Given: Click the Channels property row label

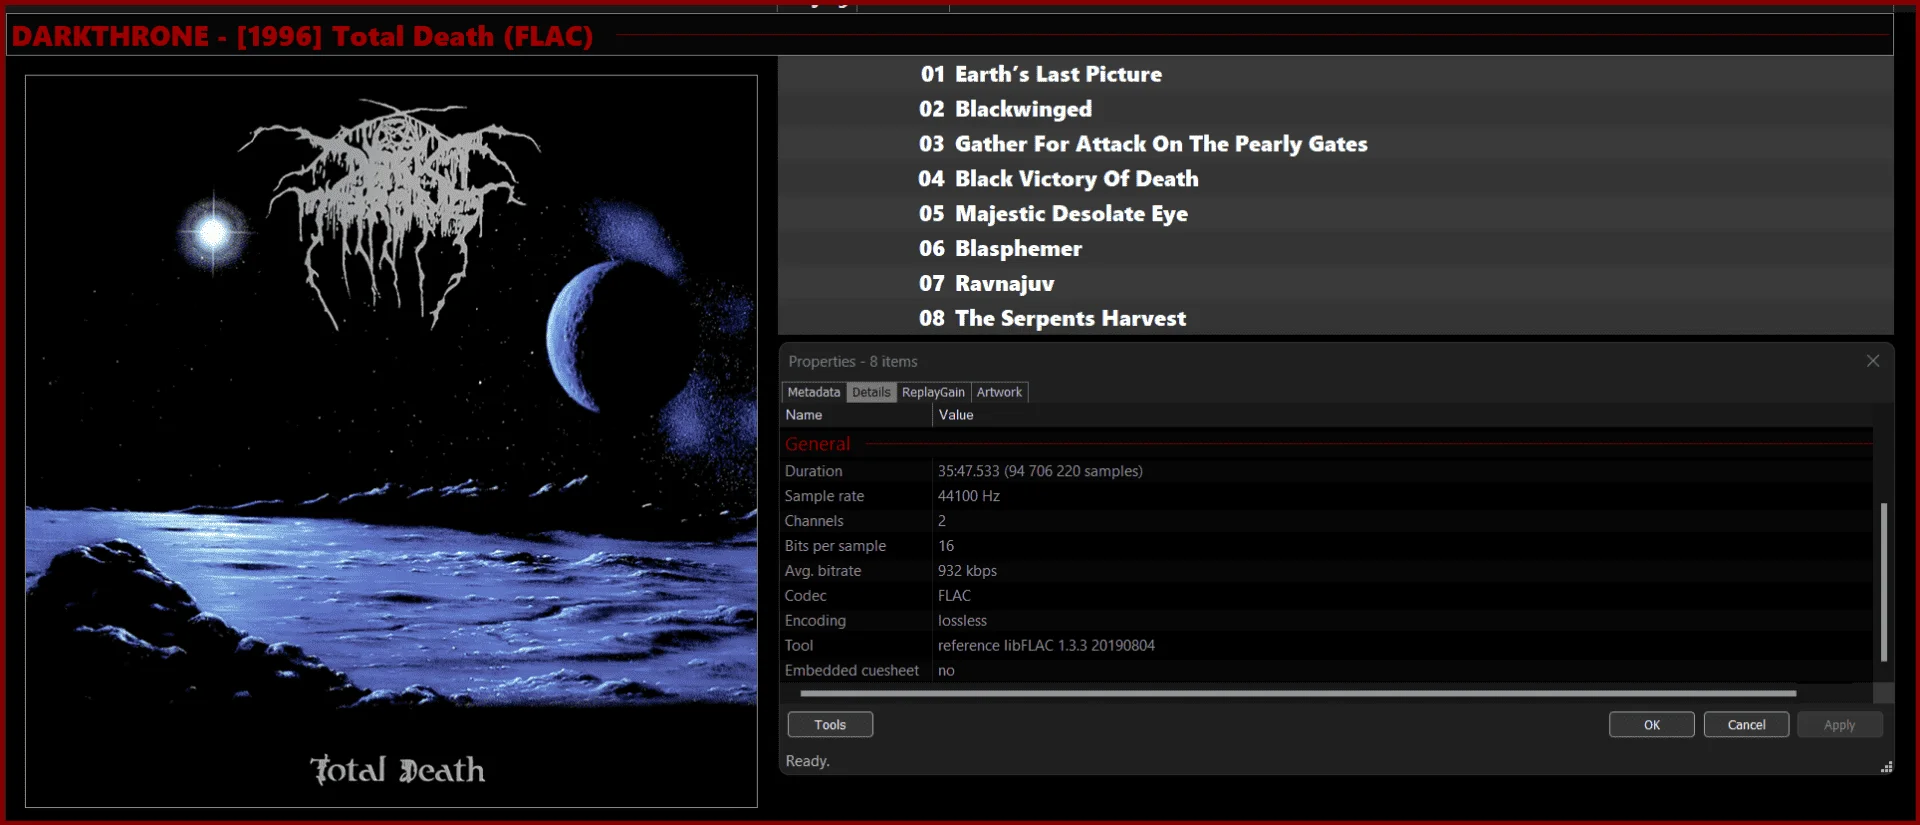Looking at the screenshot, I should (814, 521).
